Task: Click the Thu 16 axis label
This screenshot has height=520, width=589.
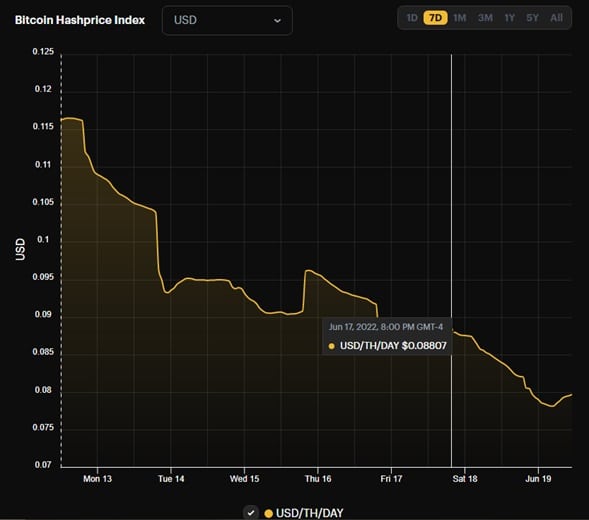Action: (x=318, y=479)
